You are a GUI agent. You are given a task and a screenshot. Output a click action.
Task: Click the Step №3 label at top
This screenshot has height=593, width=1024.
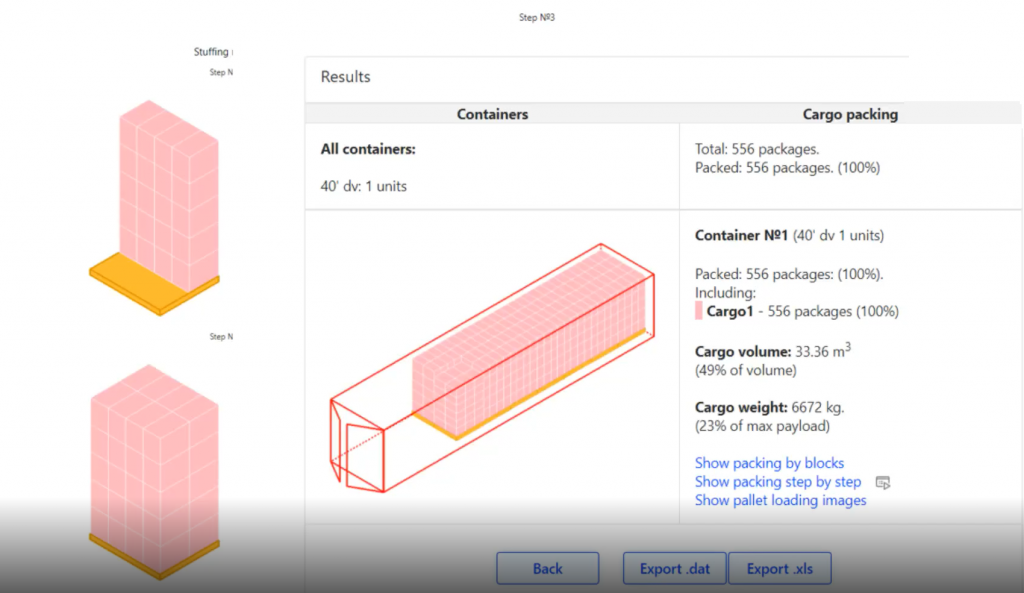click(x=536, y=17)
